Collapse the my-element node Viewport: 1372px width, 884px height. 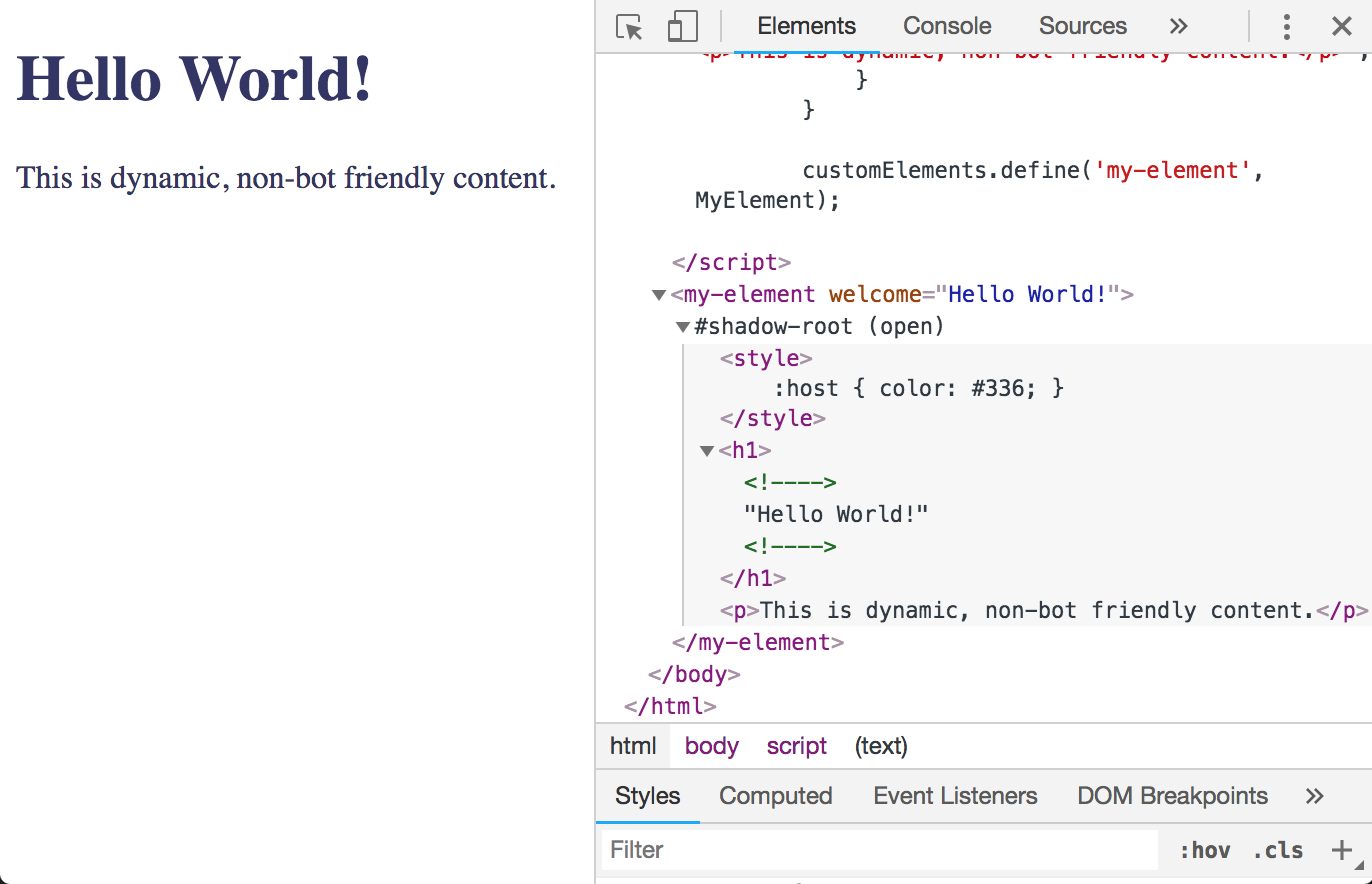pyautogui.click(x=658, y=294)
